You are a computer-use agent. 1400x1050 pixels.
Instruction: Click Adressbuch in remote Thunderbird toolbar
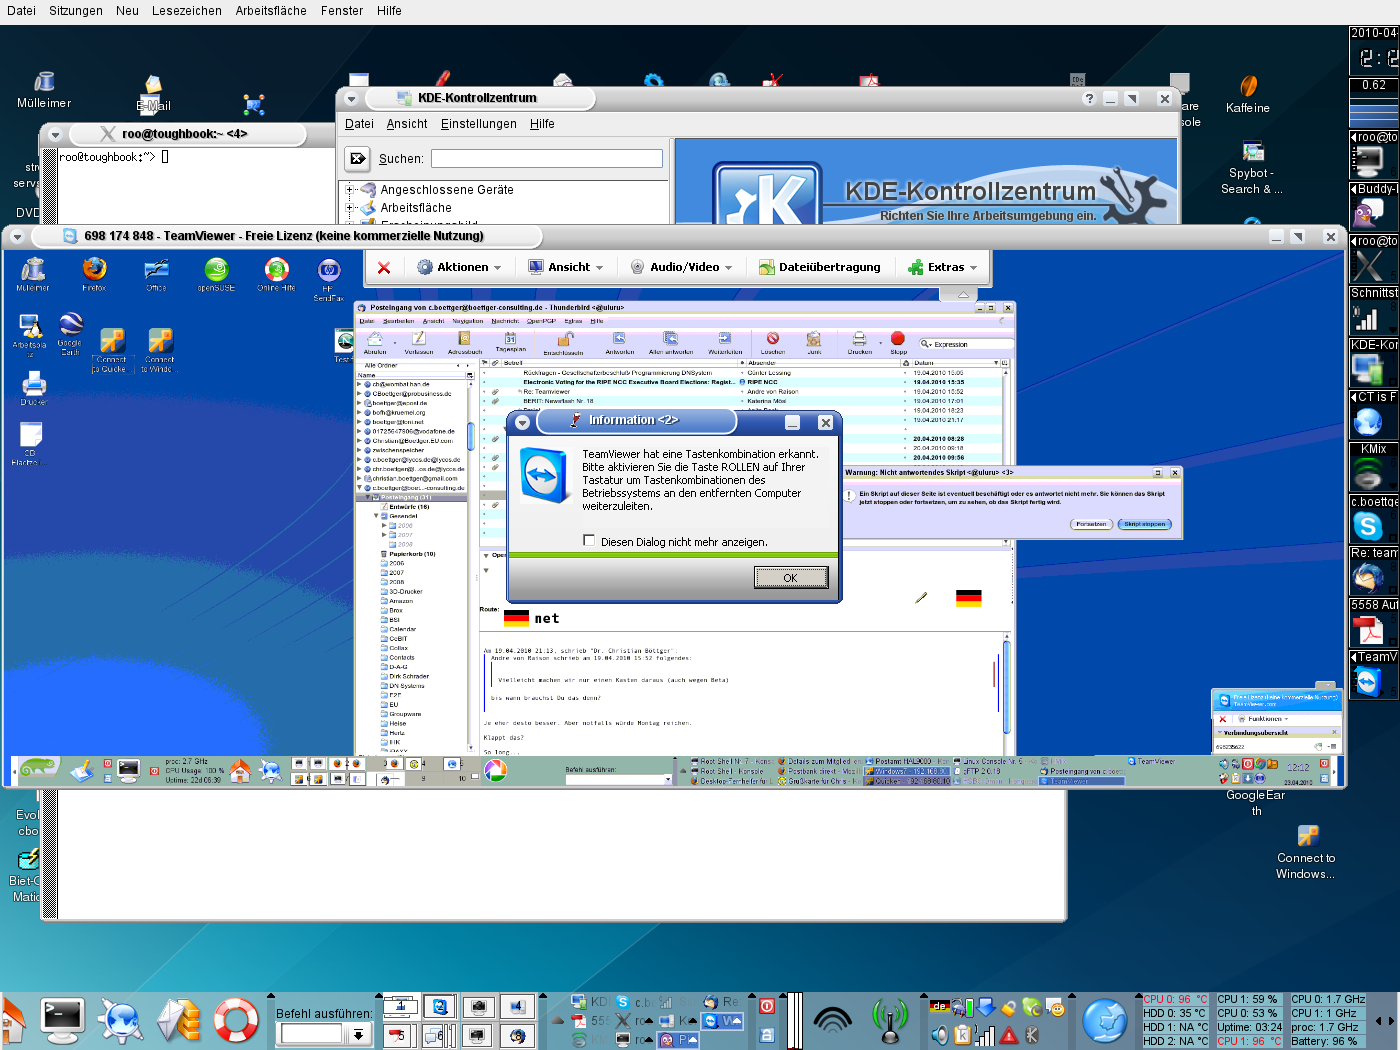(x=465, y=343)
